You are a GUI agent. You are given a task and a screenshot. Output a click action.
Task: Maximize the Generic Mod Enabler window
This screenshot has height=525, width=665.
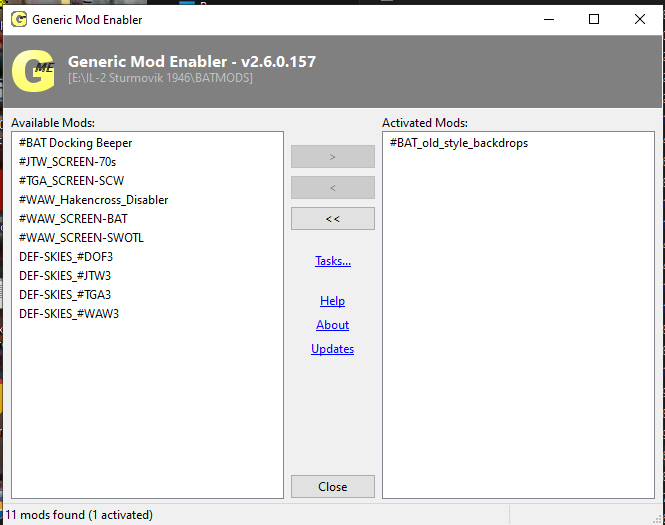pyautogui.click(x=594, y=20)
